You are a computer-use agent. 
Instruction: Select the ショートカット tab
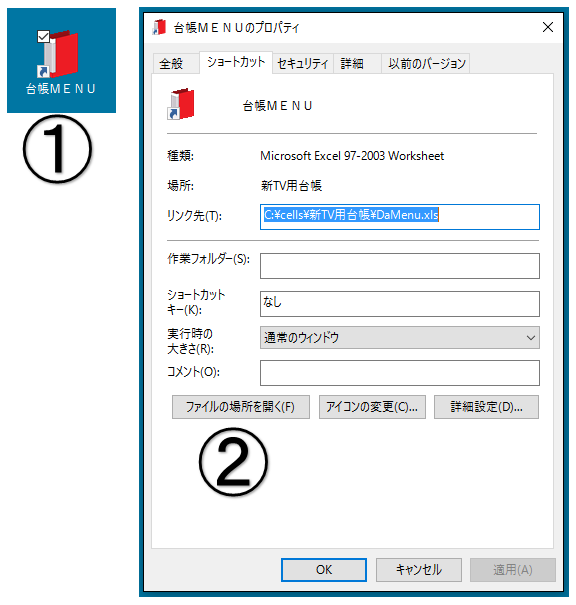[236, 62]
